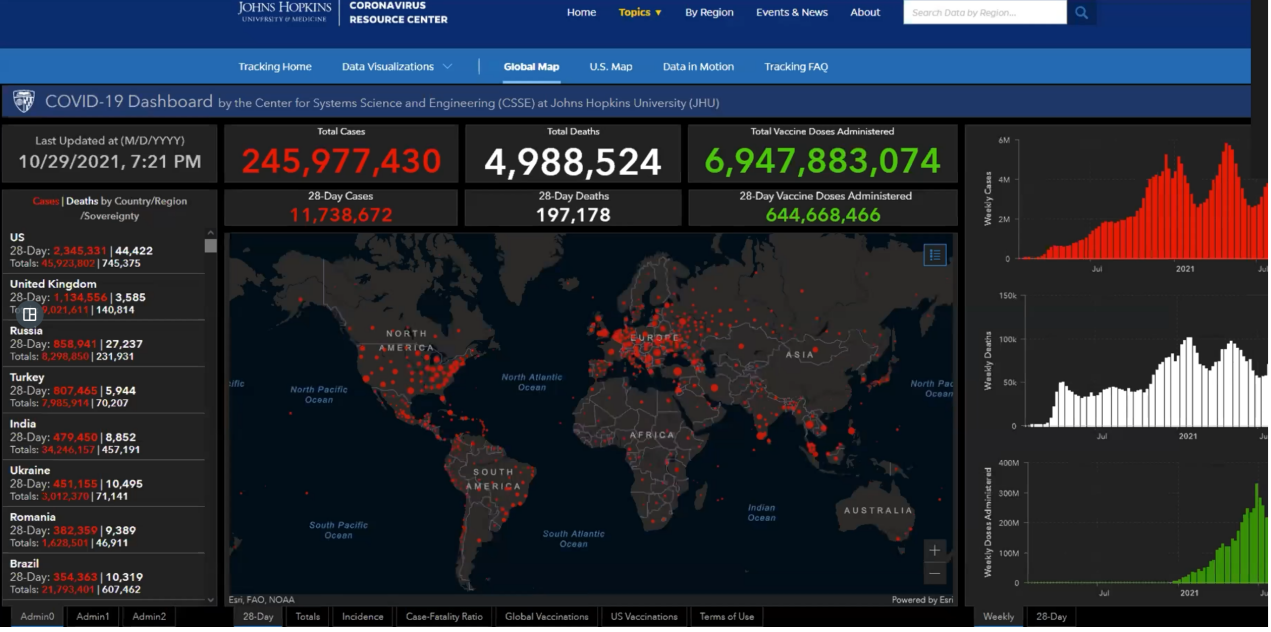Sort the country list by Deaths
Image resolution: width=1271 pixels, height=632 pixels.
point(83,201)
